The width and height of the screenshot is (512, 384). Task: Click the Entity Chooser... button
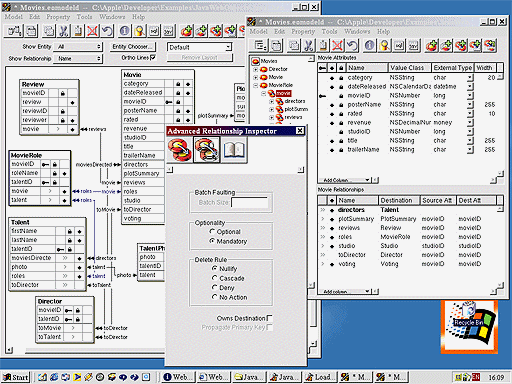(x=132, y=47)
